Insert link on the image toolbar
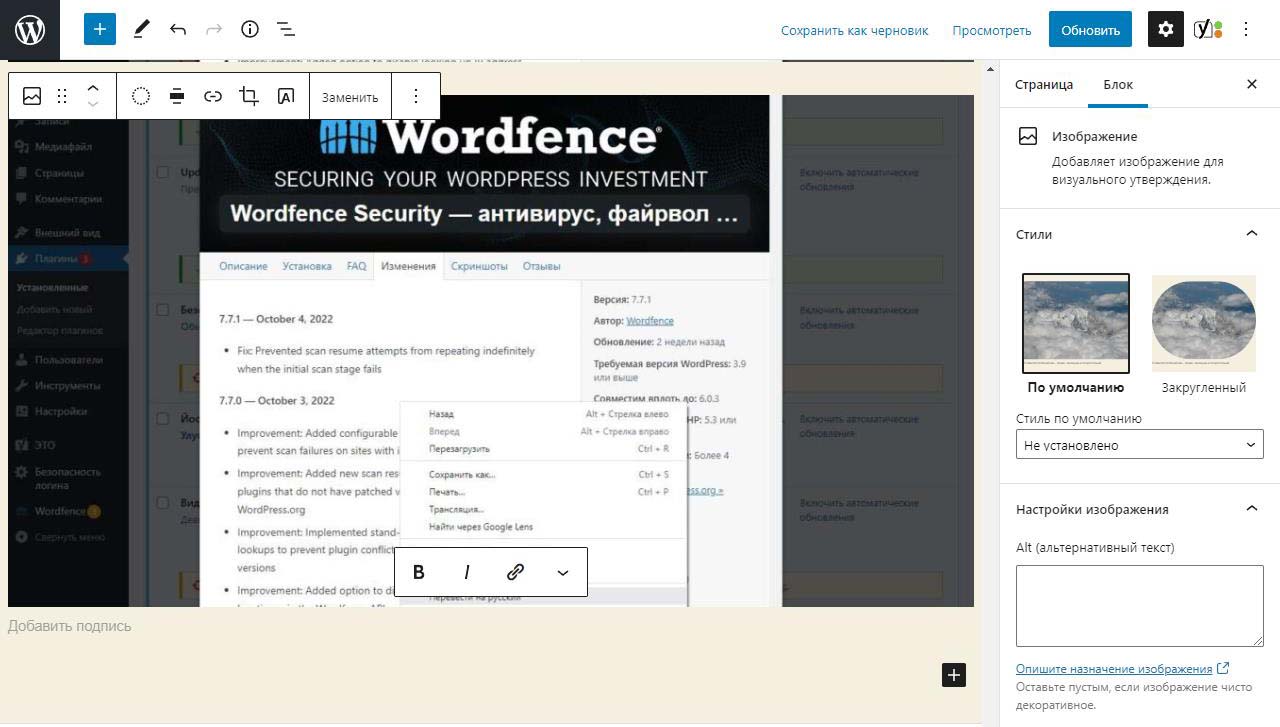 (x=213, y=96)
